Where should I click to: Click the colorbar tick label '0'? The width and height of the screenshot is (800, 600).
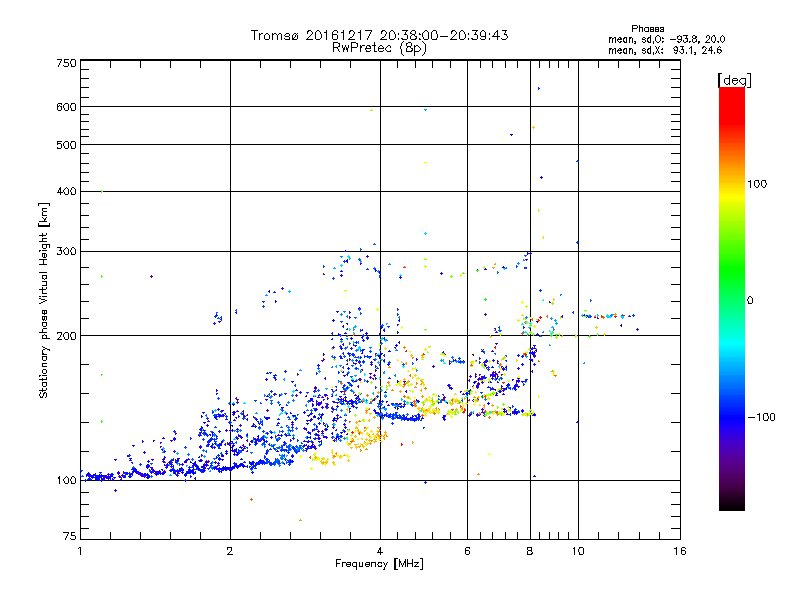coord(750,301)
